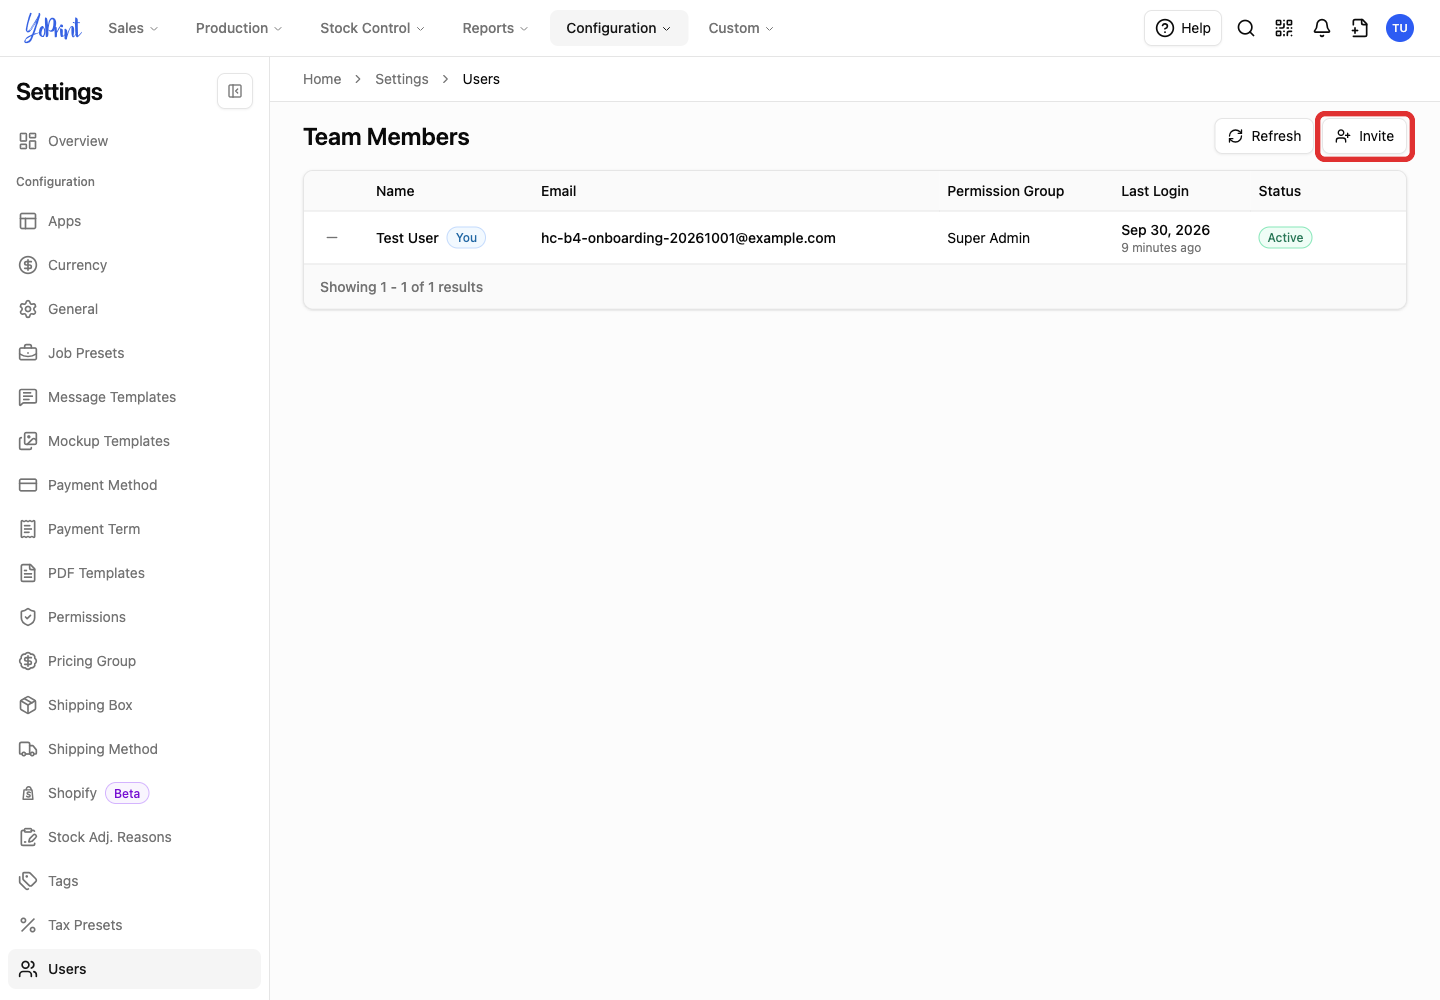Expand the Production dropdown menu
The width and height of the screenshot is (1440, 1000).
pos(239,28)
